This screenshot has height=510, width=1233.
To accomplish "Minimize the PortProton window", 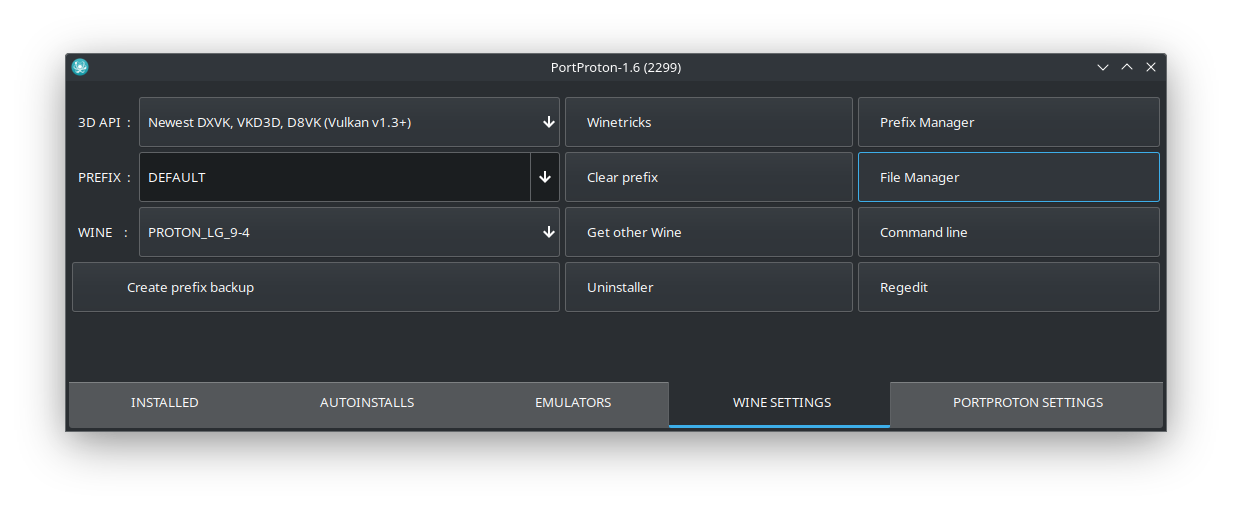I will tap(1103, 67).
